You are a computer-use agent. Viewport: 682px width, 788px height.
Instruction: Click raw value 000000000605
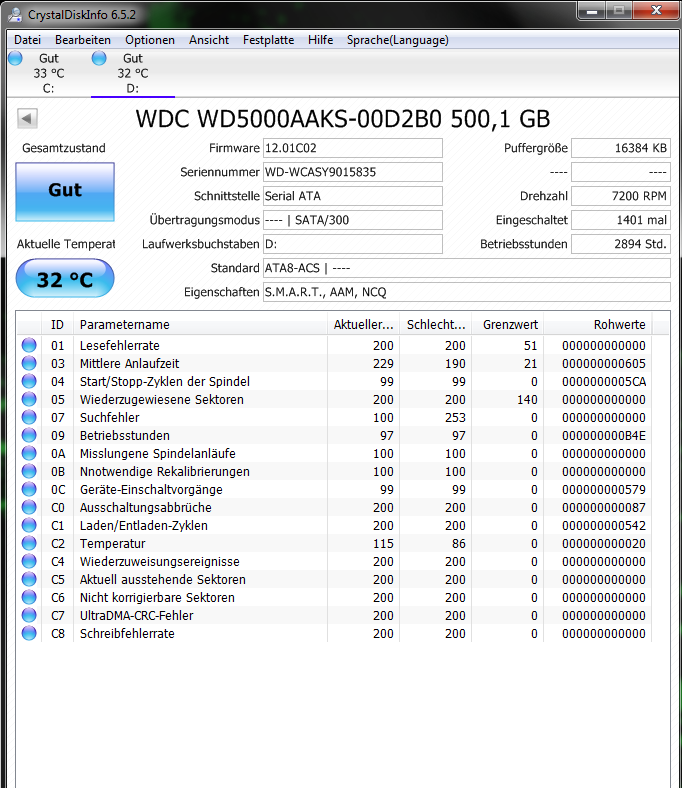point(604,363)
